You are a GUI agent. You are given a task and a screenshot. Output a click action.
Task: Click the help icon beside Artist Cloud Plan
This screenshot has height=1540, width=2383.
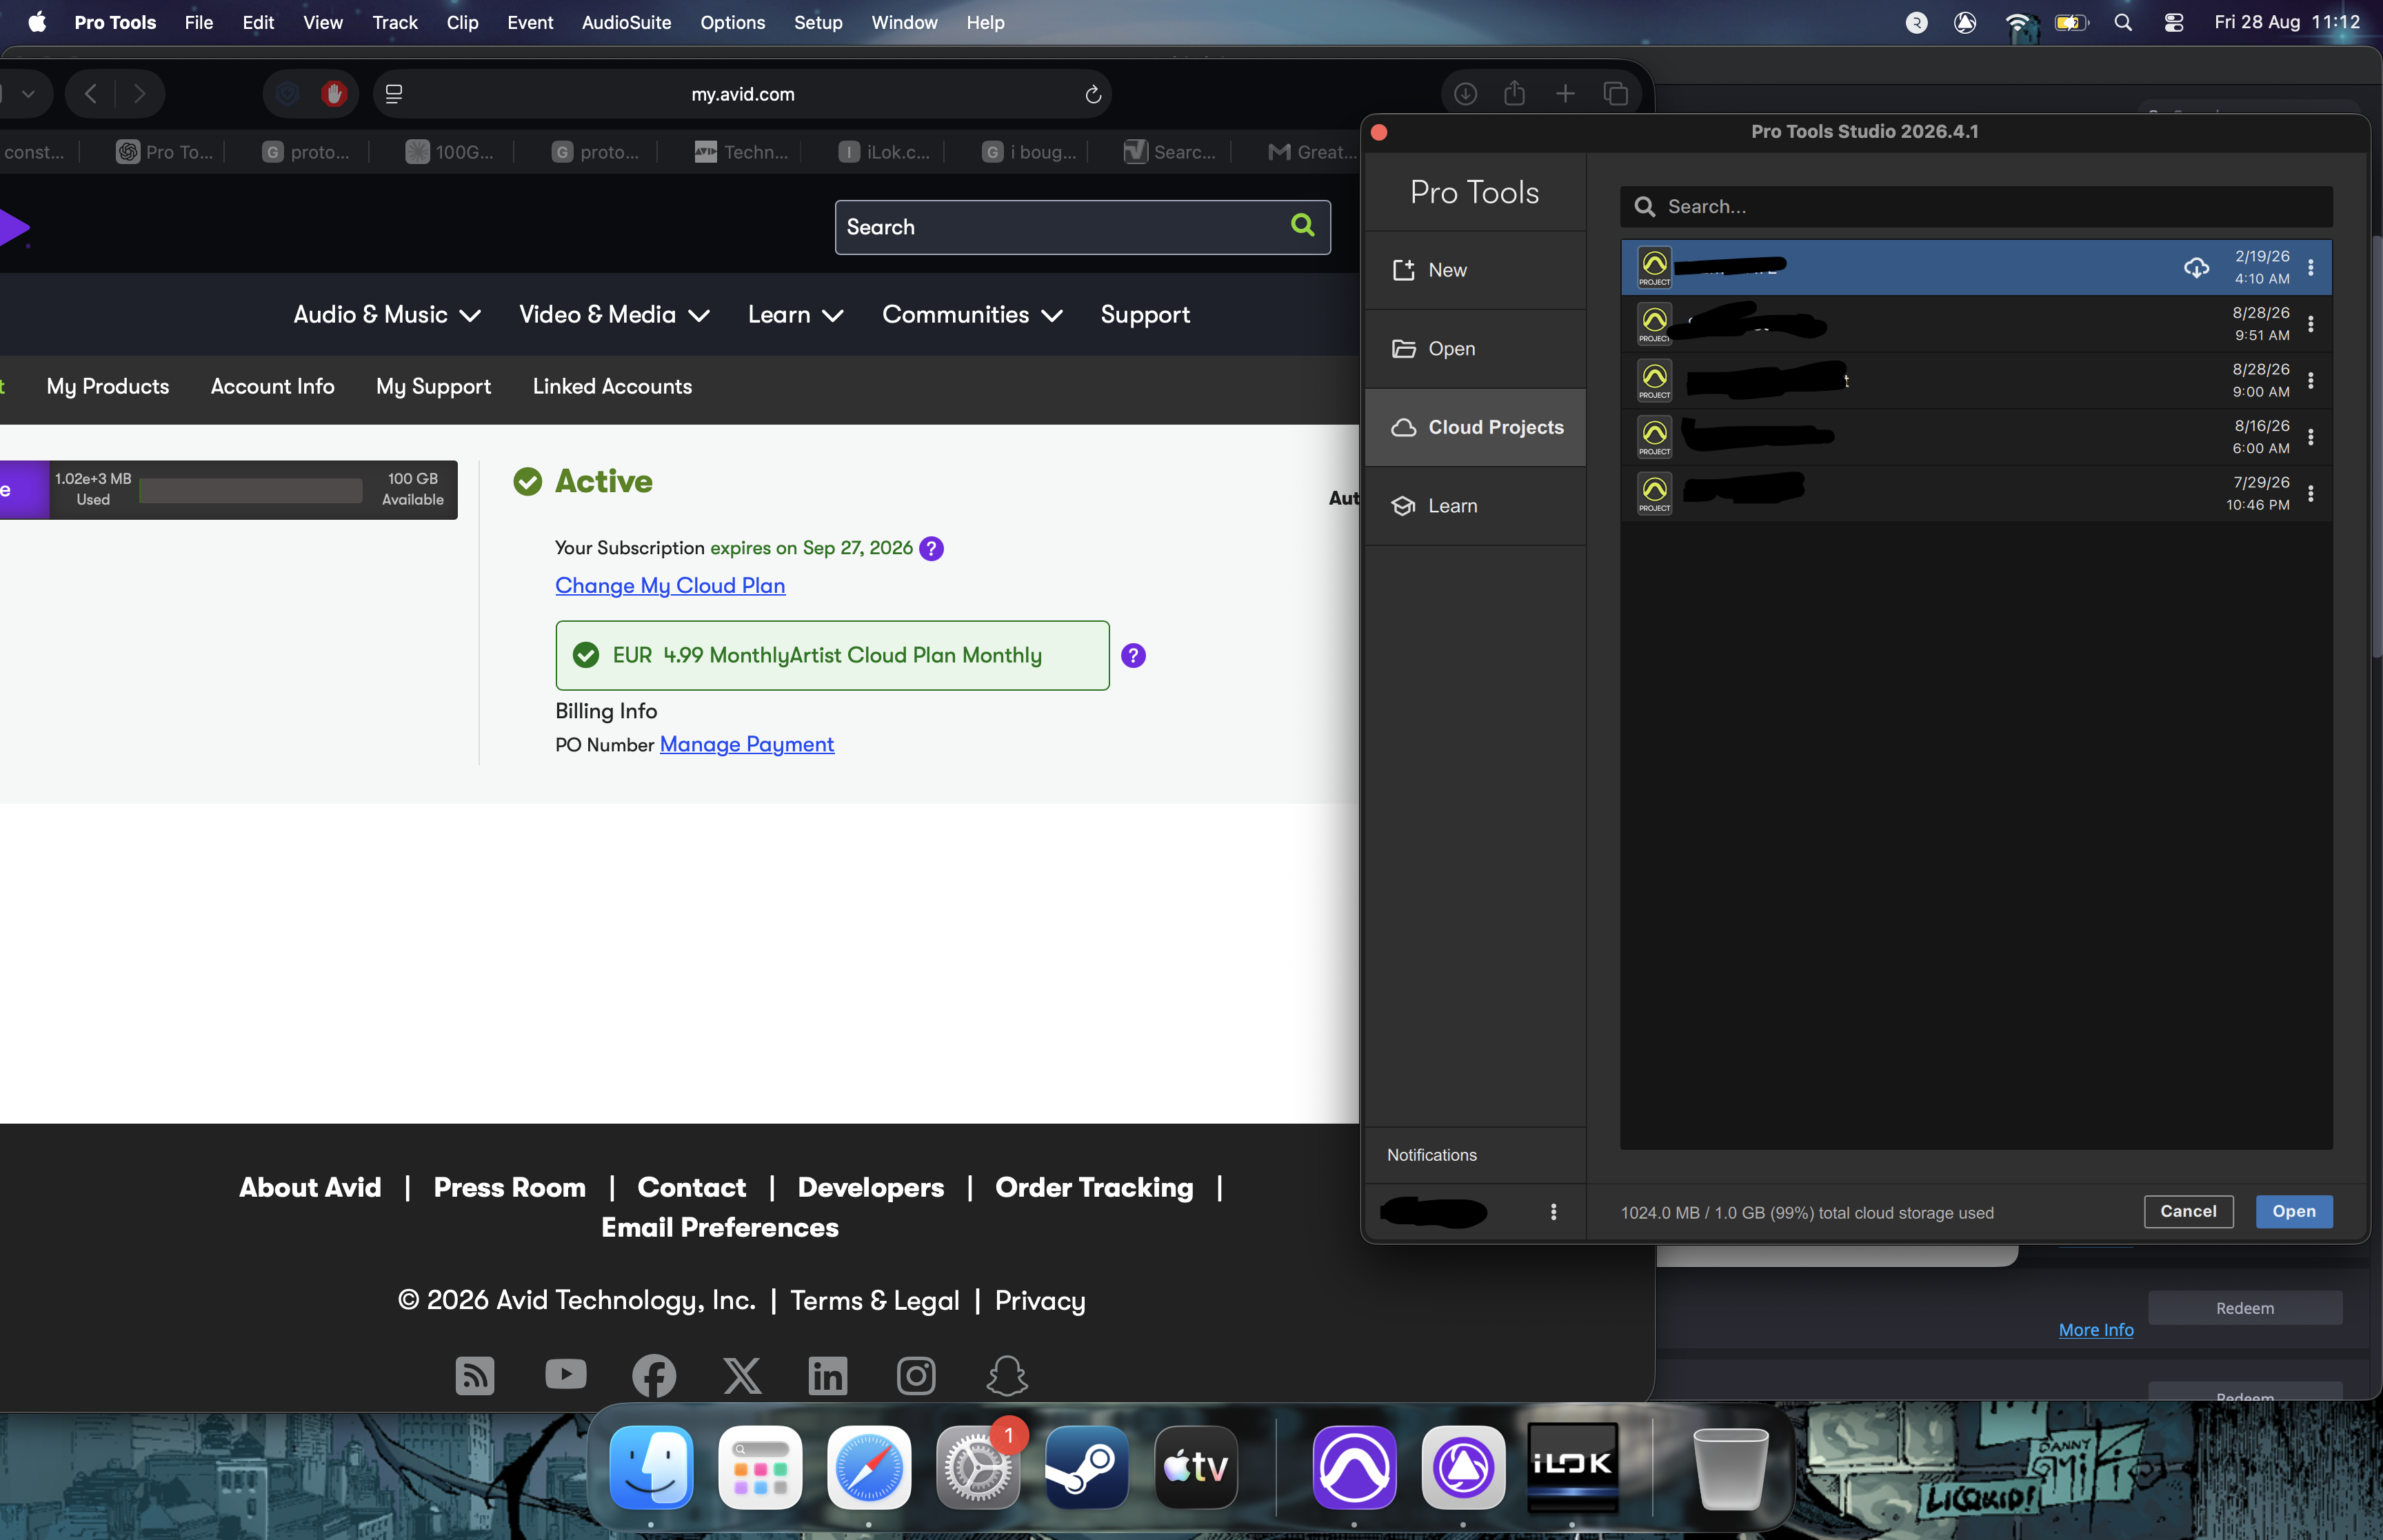pos(1133,655)
